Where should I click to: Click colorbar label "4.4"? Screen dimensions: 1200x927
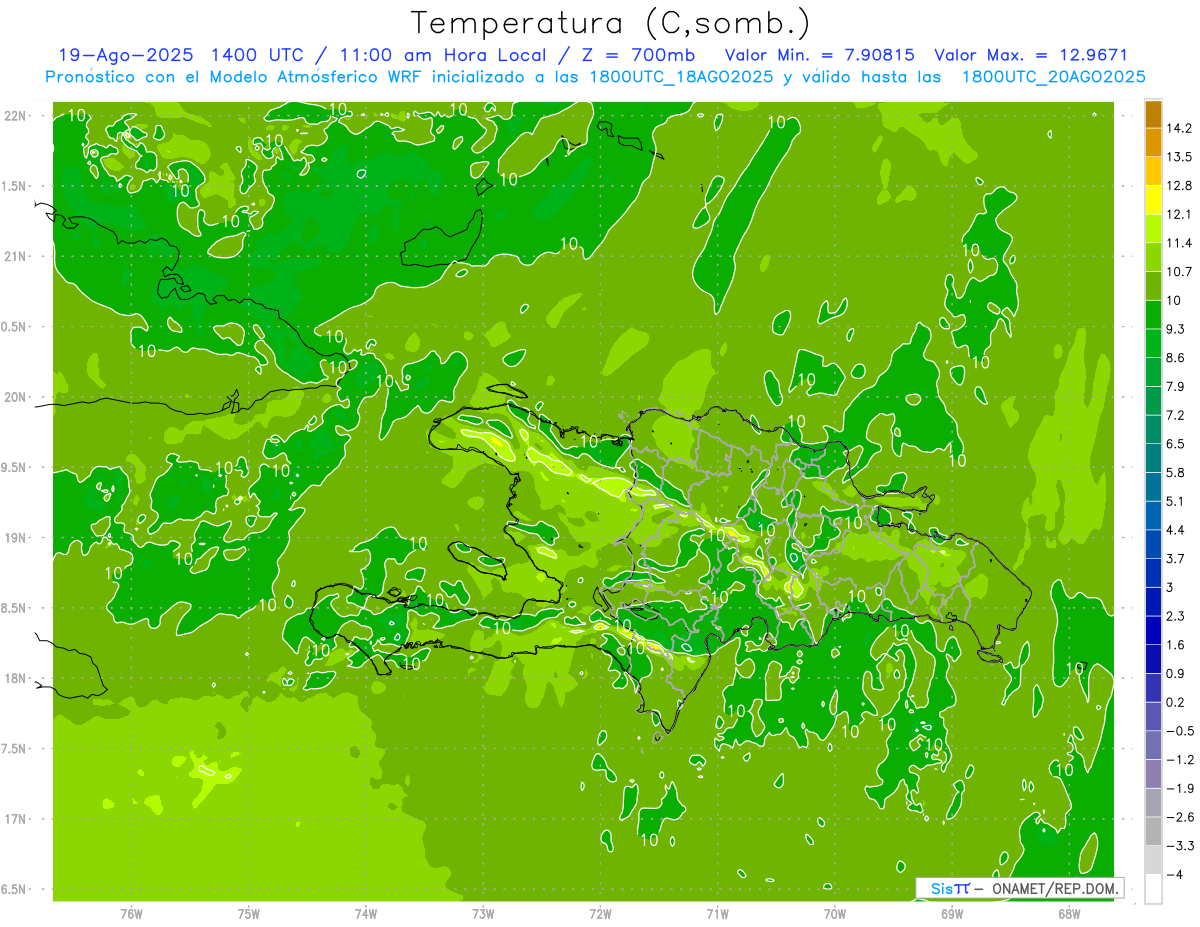pyautogui.click(x=1176, y=530)
